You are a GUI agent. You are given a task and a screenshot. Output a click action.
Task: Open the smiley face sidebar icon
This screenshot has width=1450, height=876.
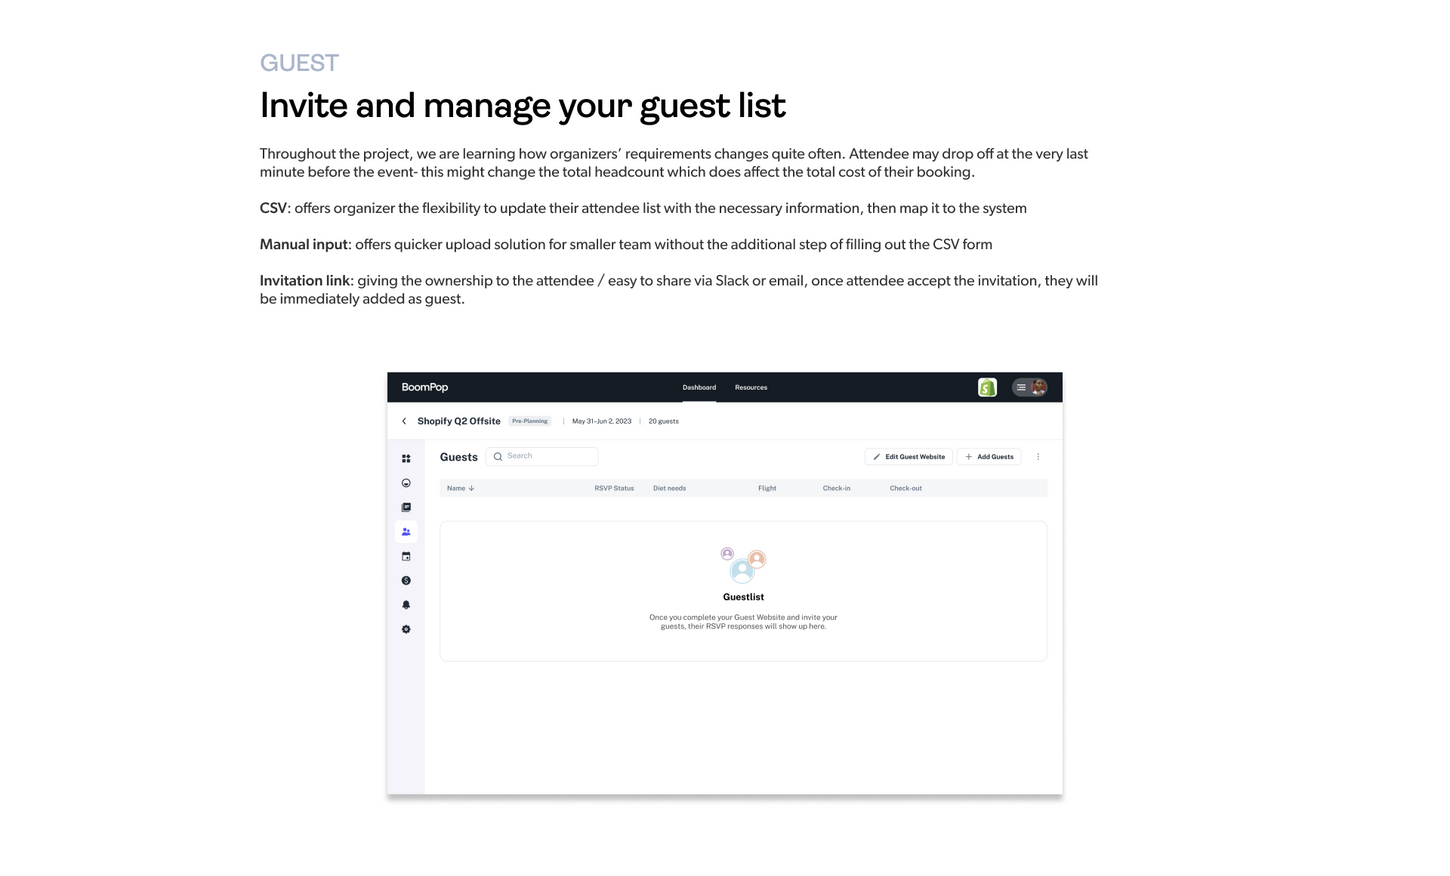point(406,483)
